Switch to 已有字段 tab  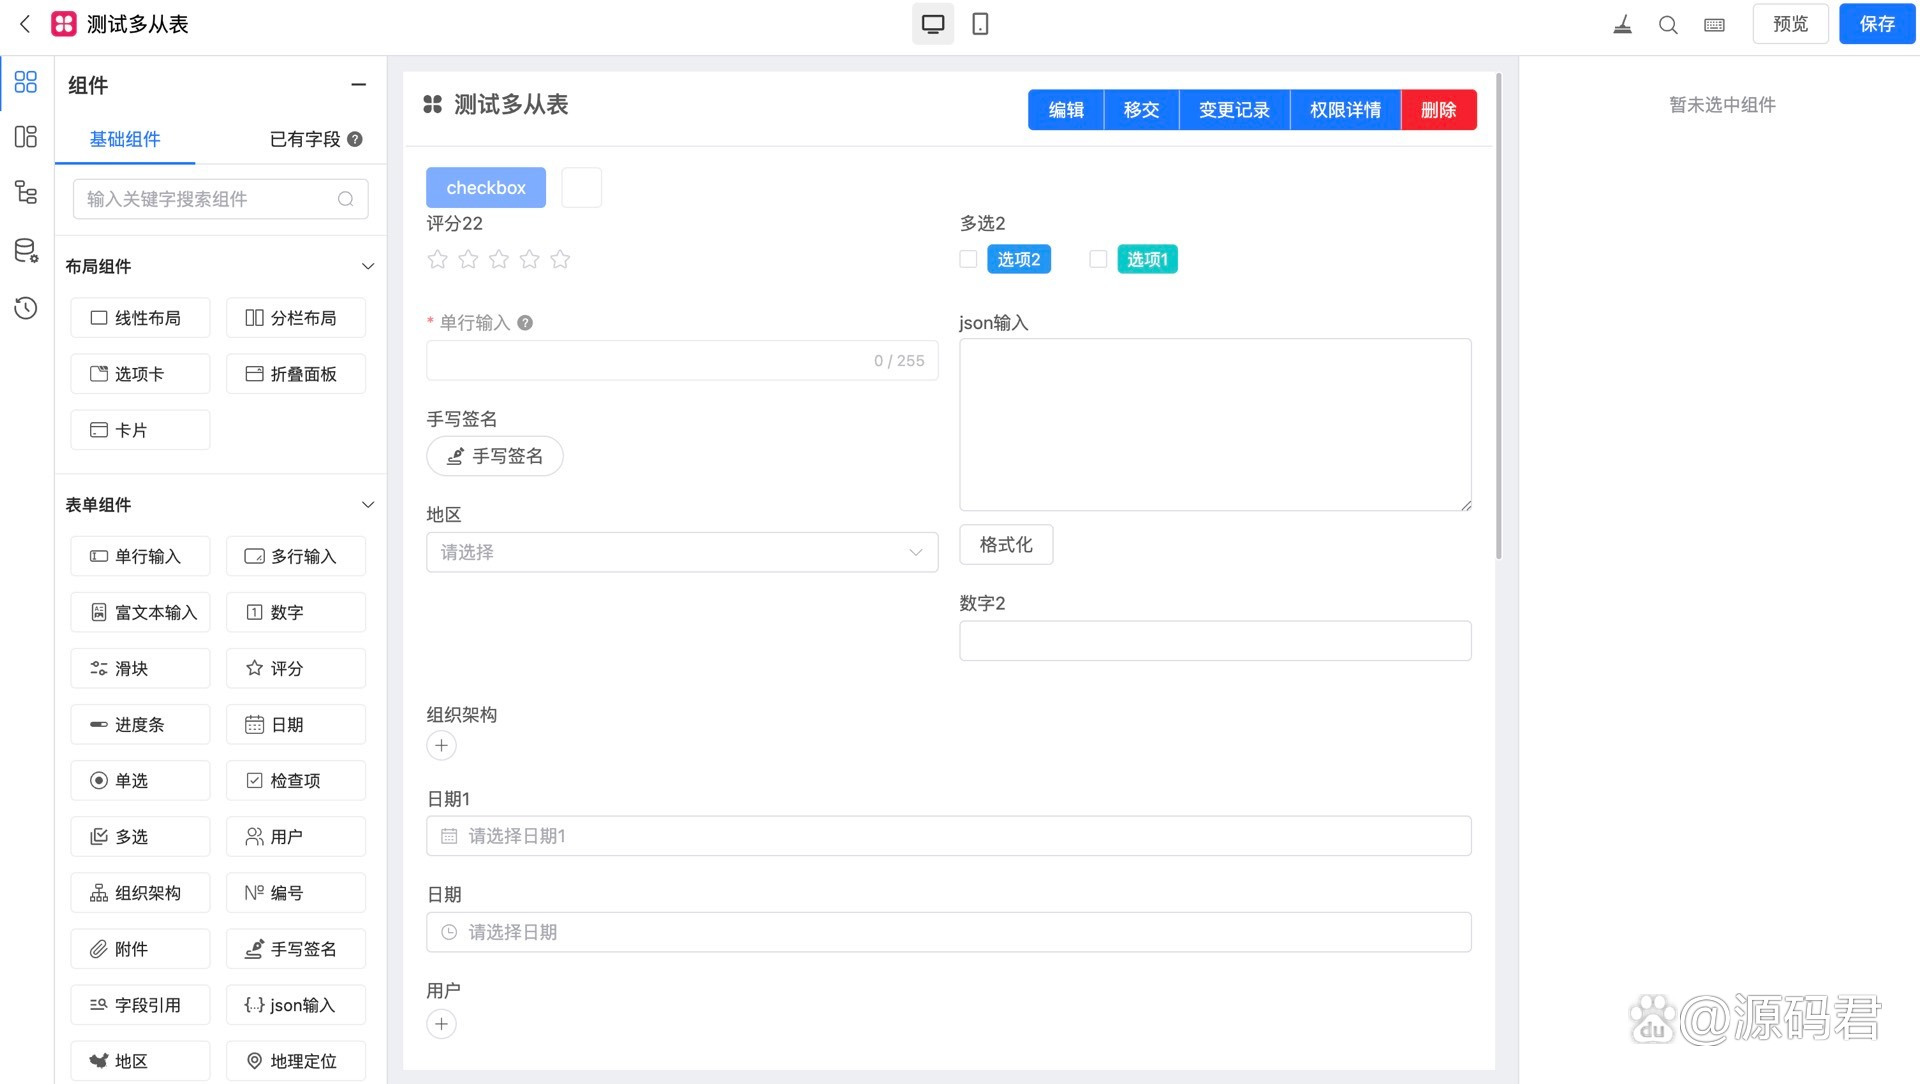tap(306, 140)
